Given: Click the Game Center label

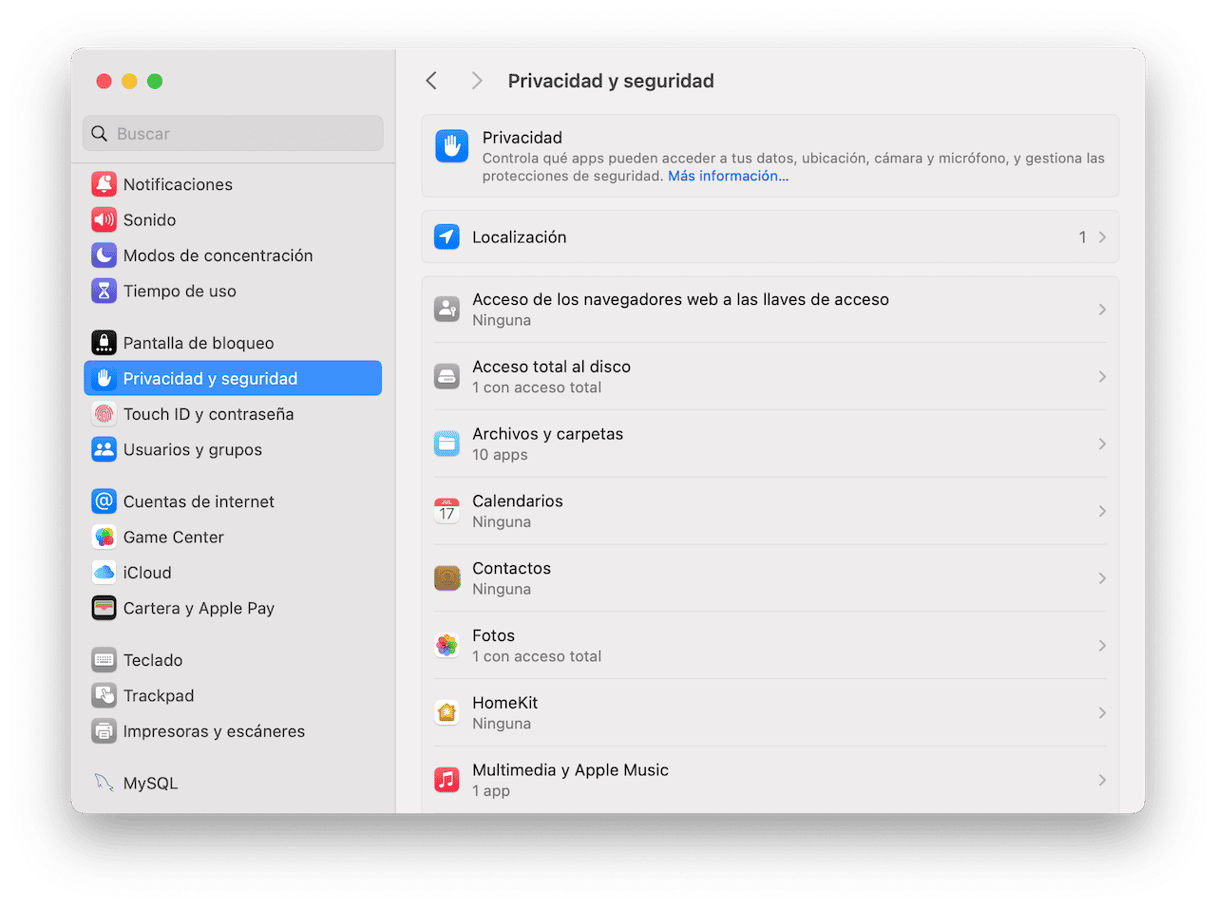Looking at the screenshot, I should (173, 537).
